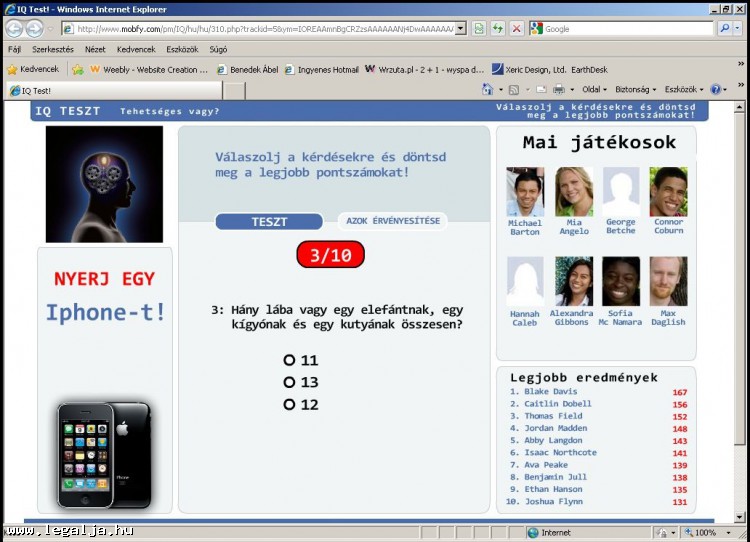Click the TESZT button
This screenshot has width=750, height=542.
coord(269,222)
